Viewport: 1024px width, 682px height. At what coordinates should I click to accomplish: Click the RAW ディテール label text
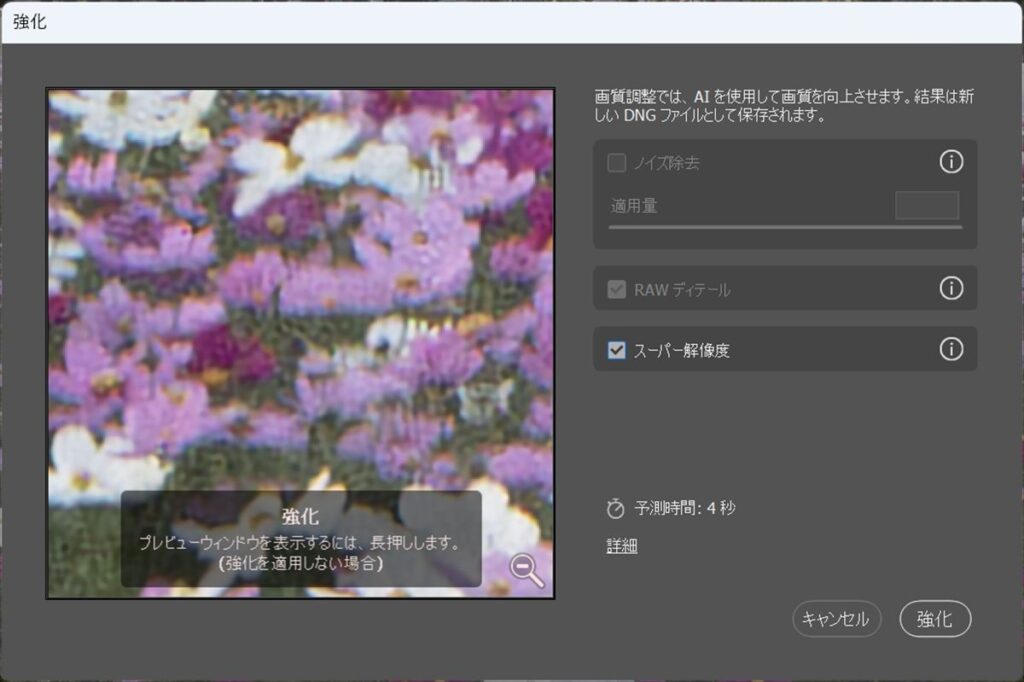click(682, 290)
